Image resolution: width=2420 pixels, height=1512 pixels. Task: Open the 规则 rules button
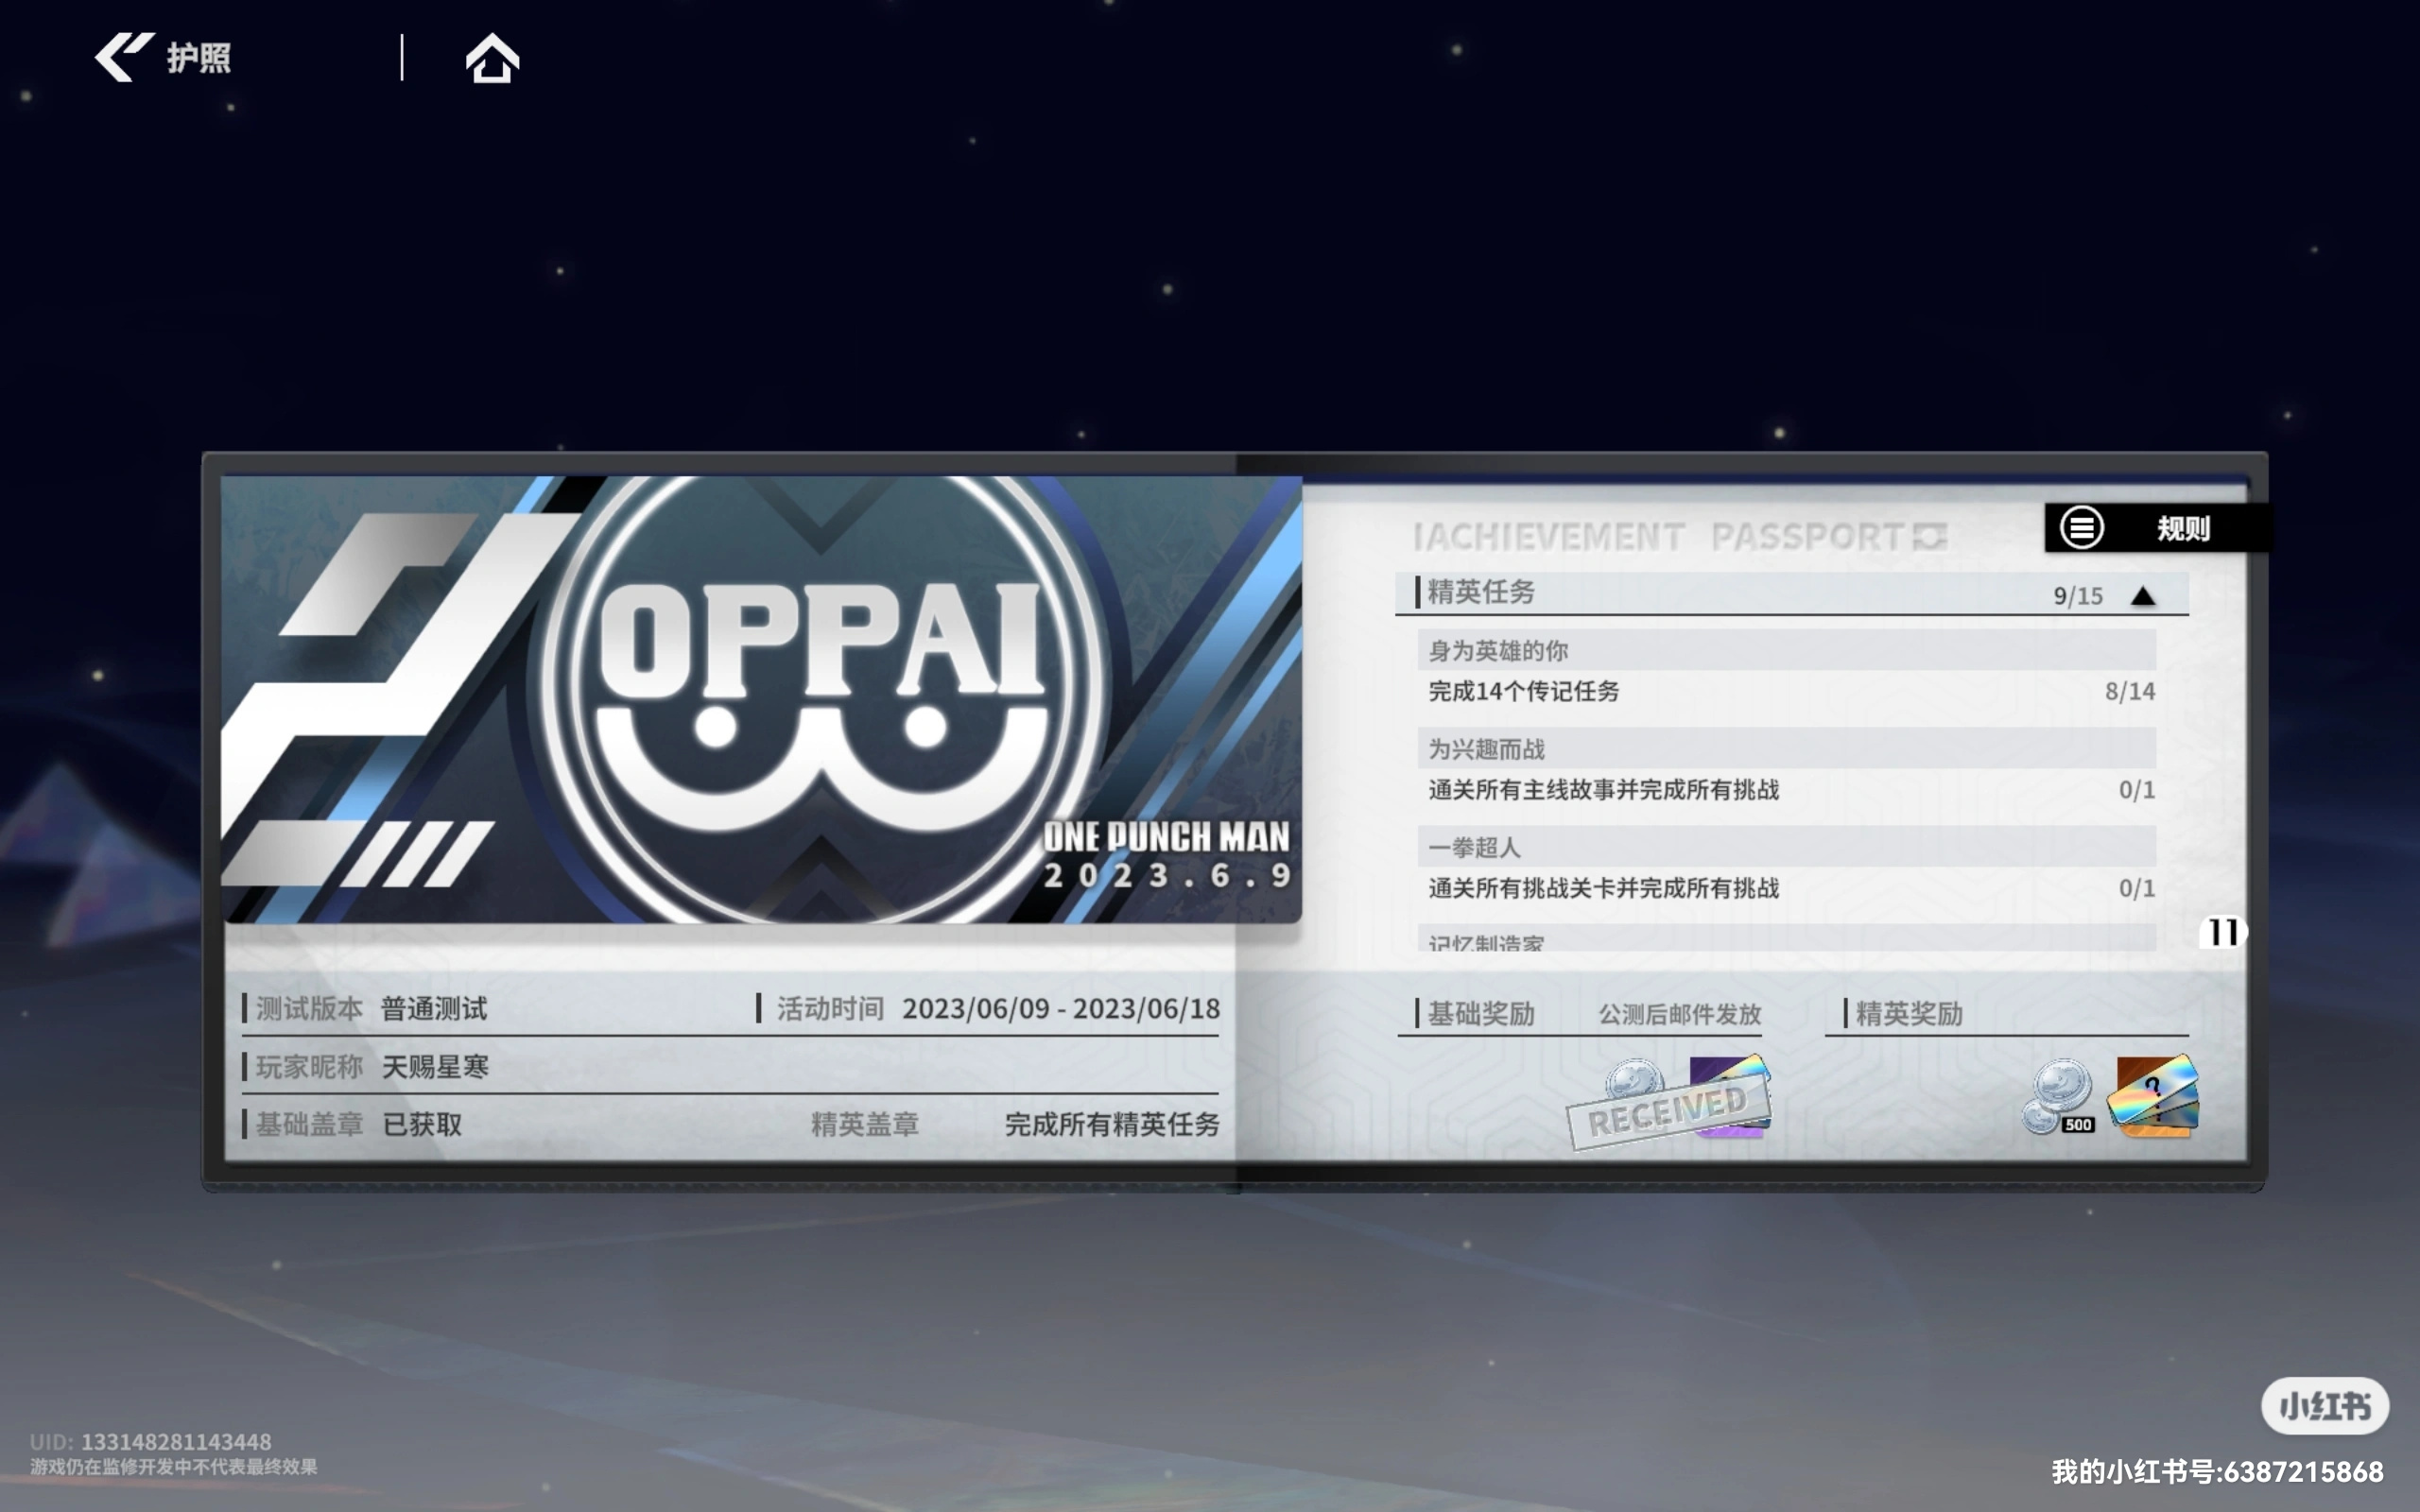click(x=2157, y=528)
